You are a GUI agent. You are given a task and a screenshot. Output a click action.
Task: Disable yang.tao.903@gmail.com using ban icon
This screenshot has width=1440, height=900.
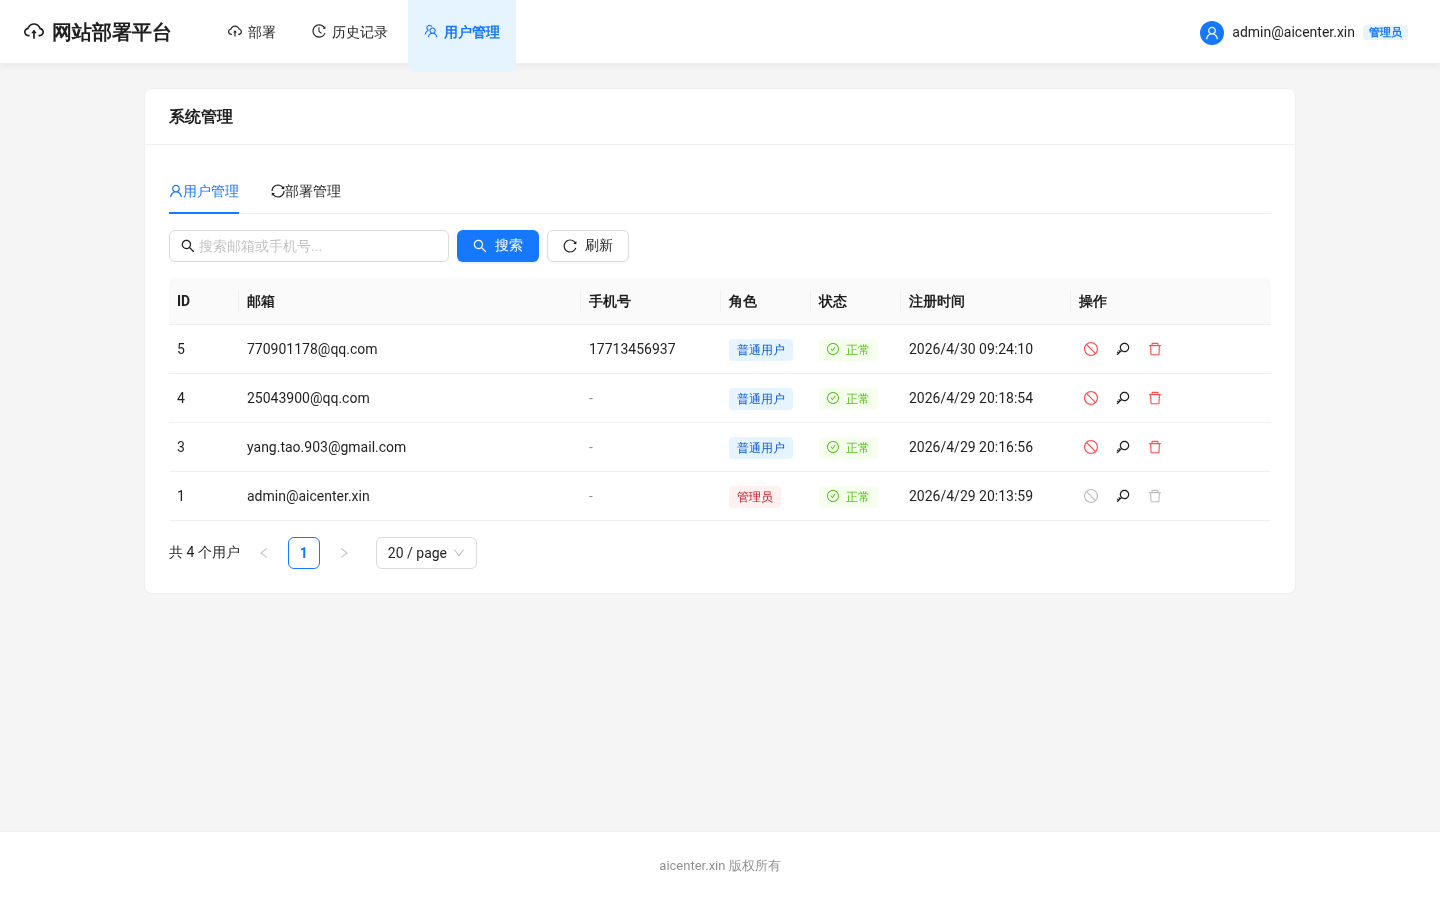[1091, 447]
